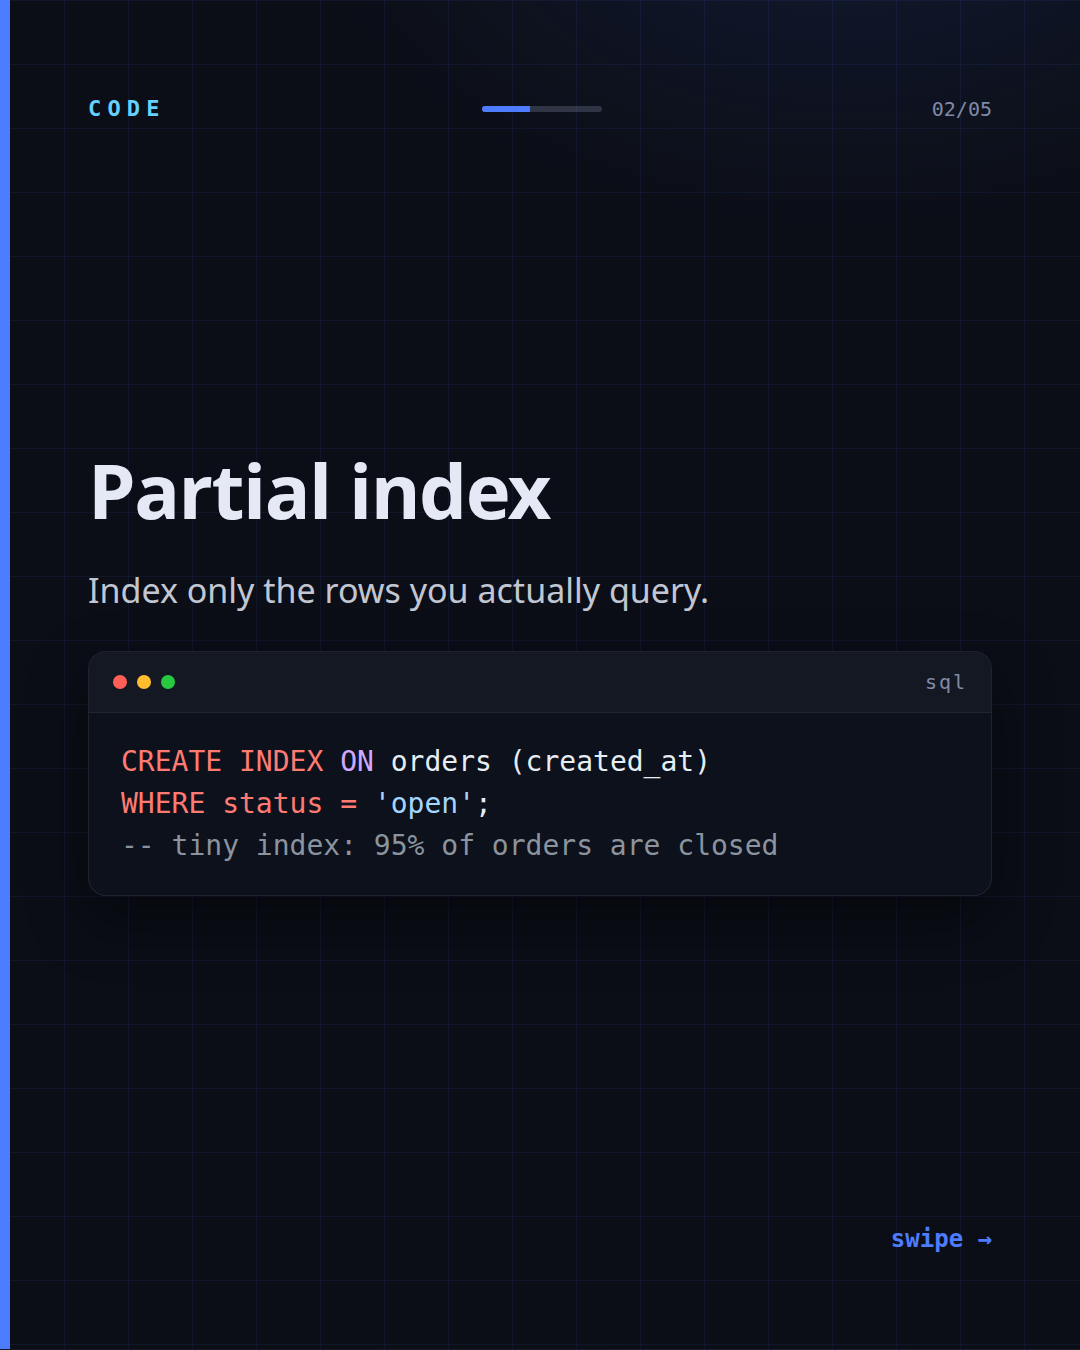Click the sql language label
This screenshot has width=1080, height=1350.
tap(945, 682)
